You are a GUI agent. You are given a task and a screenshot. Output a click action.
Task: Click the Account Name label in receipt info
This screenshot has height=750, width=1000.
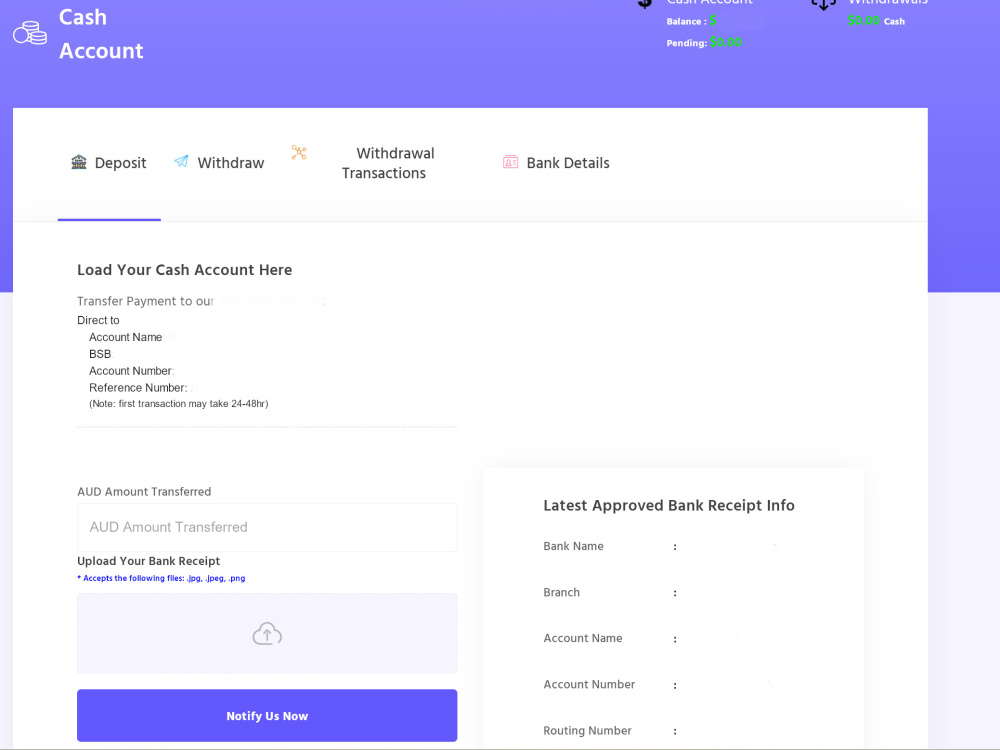click(x=583, y=638)
